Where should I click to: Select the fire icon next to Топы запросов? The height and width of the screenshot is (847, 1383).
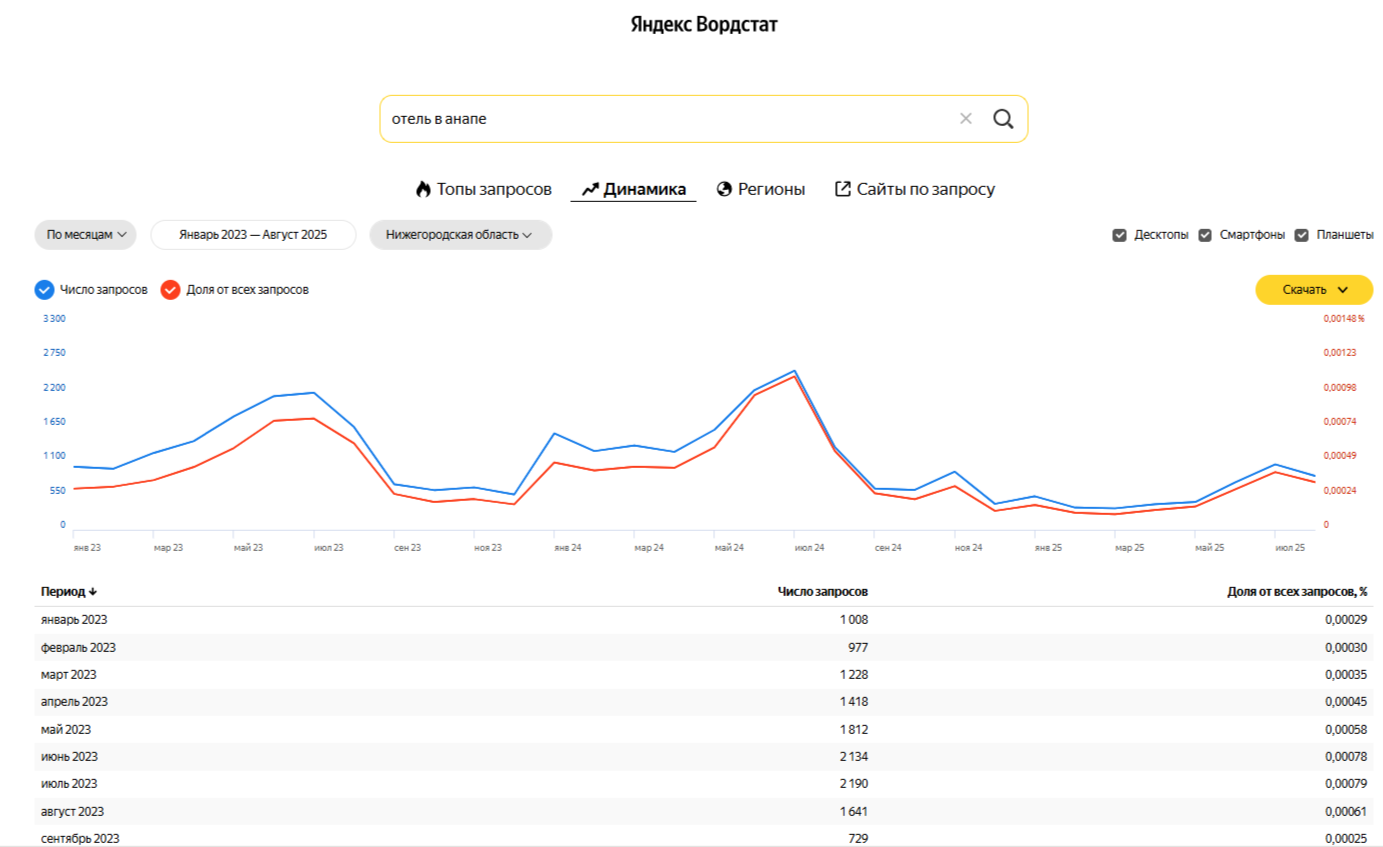[424, 188]
